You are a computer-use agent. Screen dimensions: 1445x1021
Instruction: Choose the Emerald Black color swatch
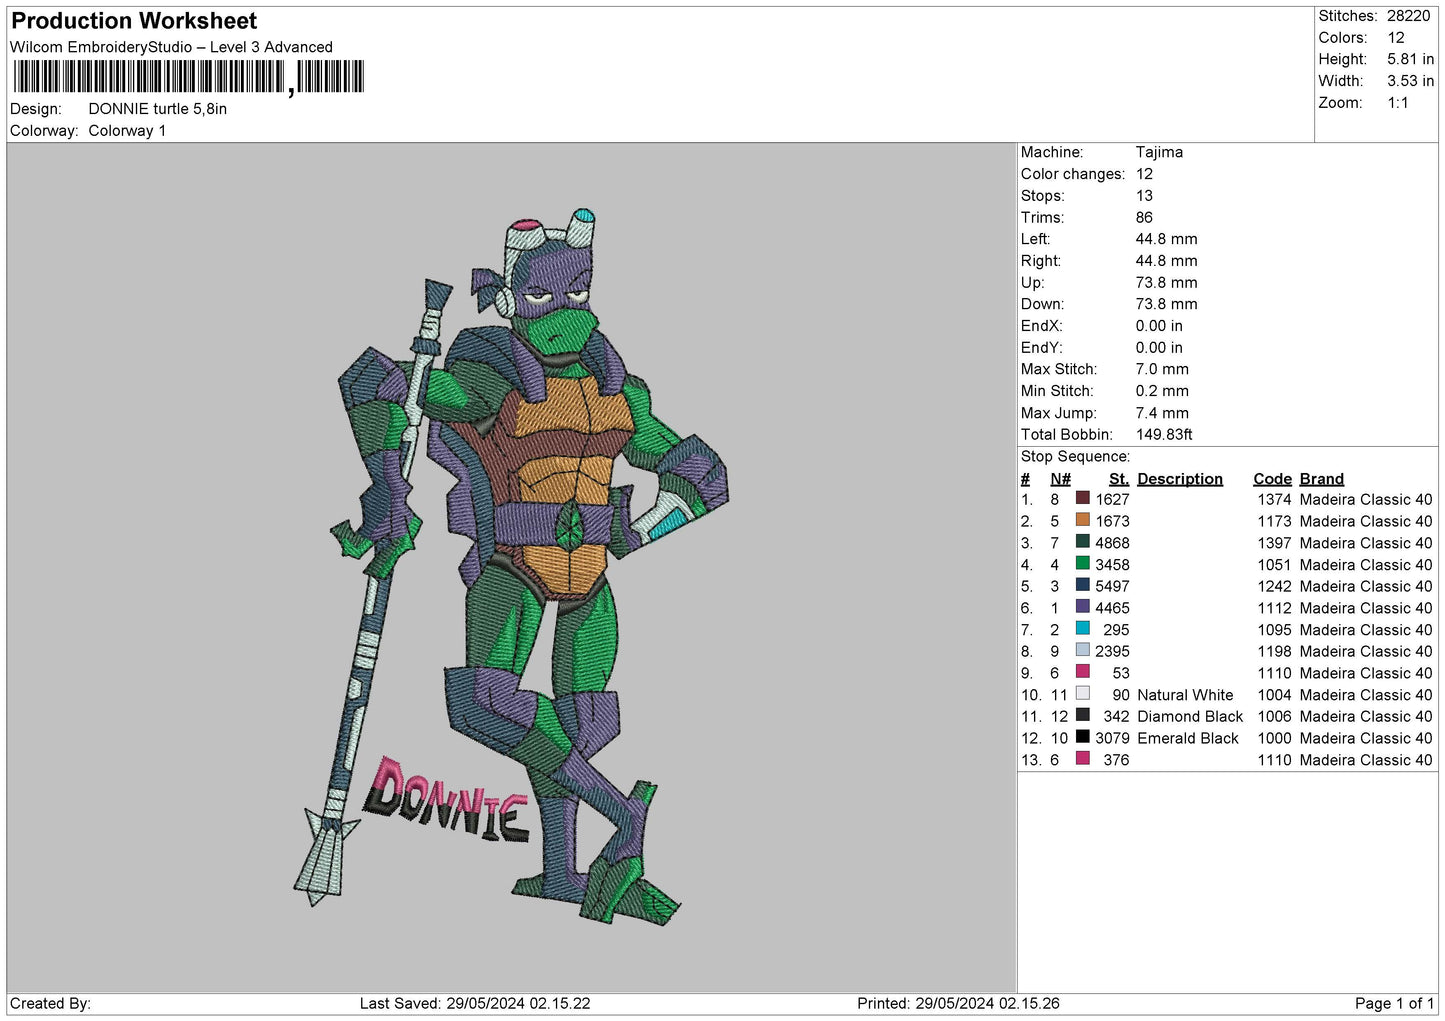coord(1082,737)
